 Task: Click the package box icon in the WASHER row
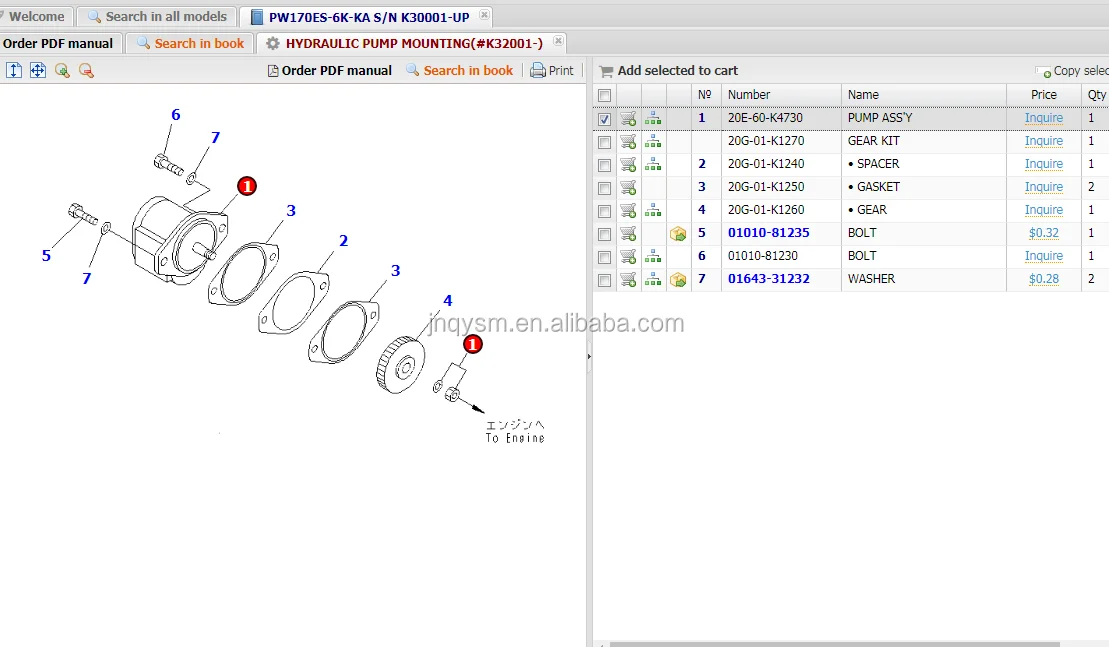[678, 280]
